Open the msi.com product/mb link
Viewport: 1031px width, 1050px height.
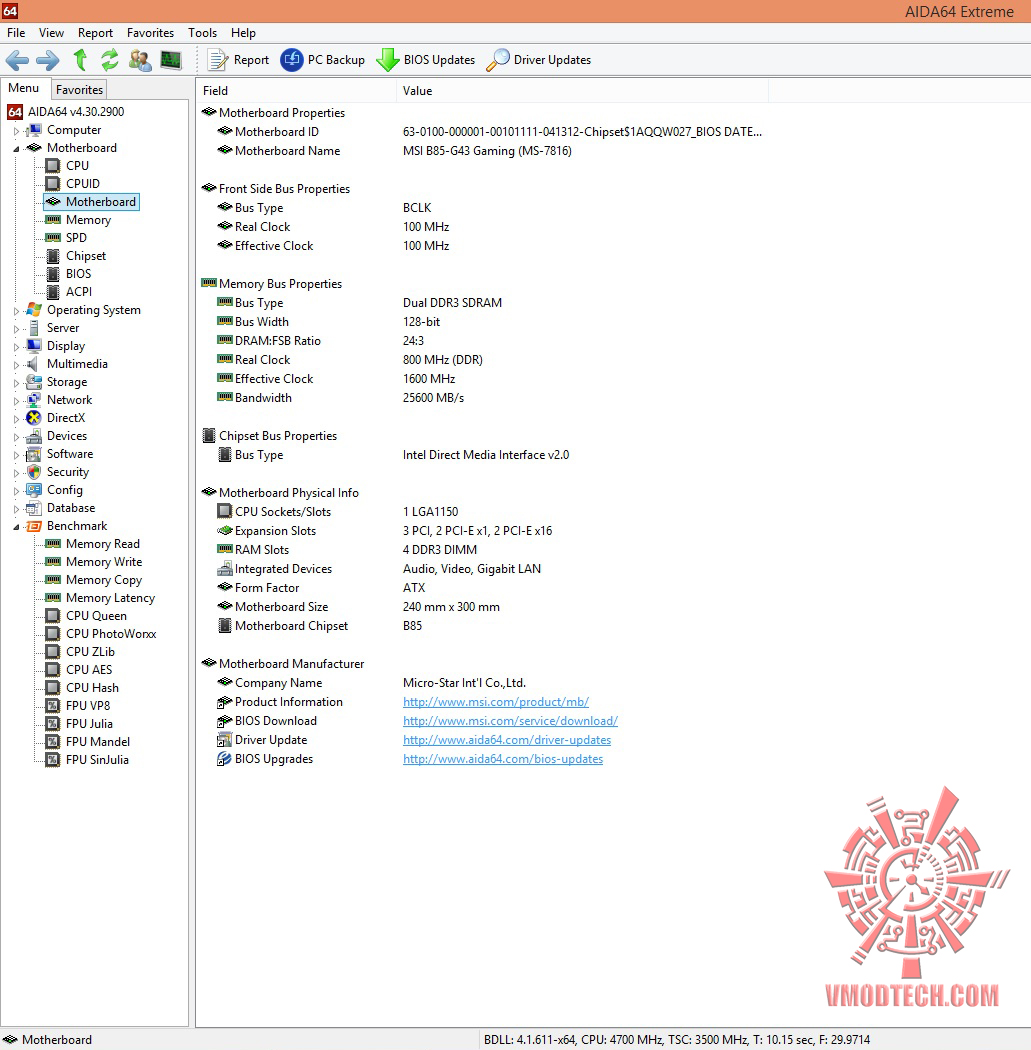(495, 702)
